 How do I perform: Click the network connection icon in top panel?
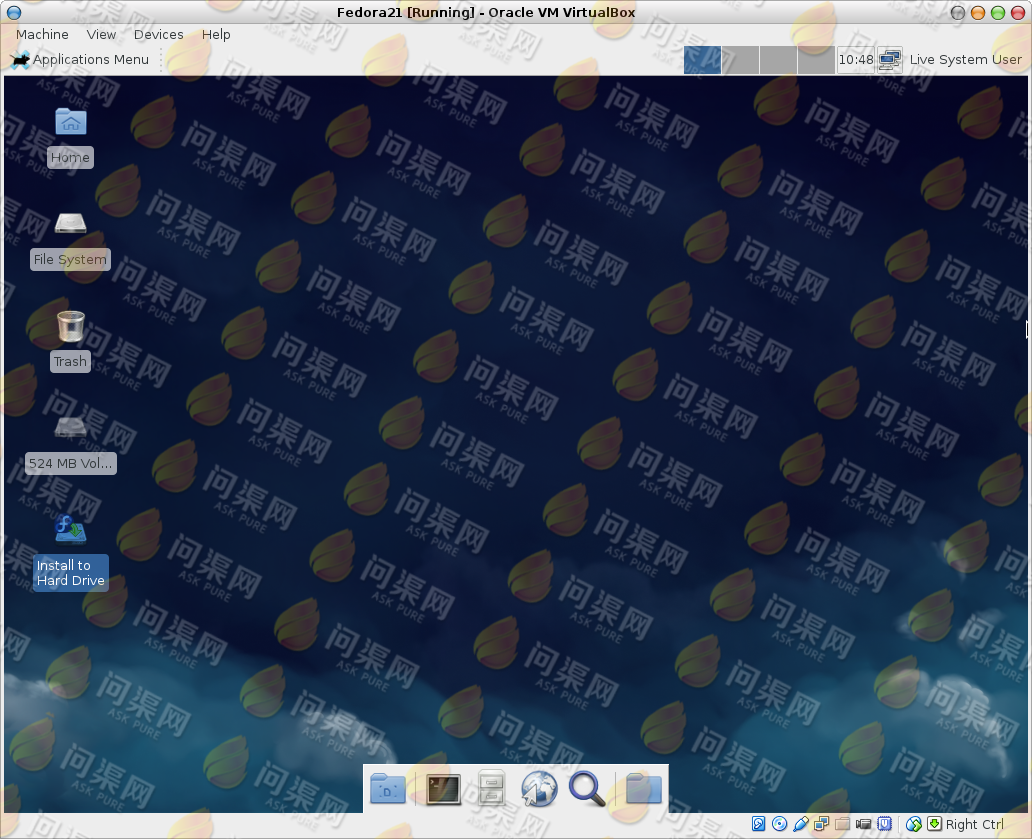point(890,59)
